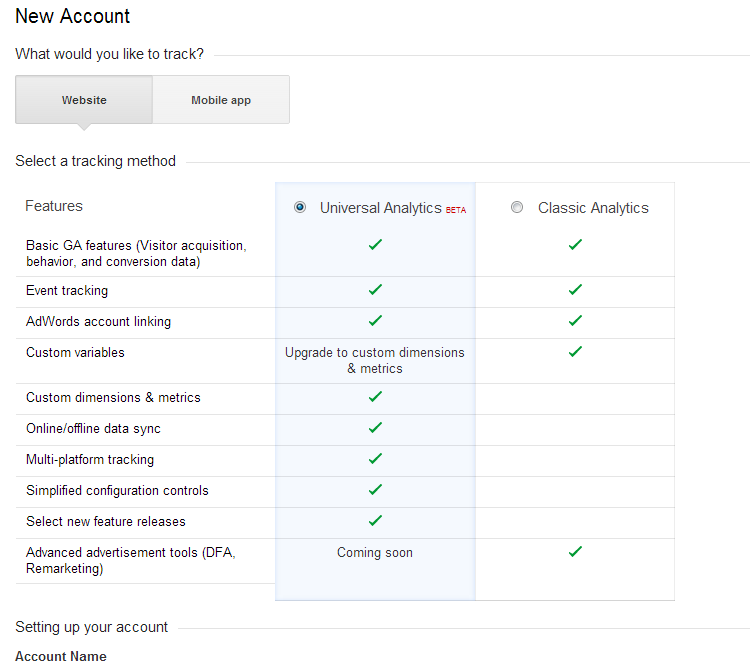Click checkmark for Select new feature releases

(375, 521)
